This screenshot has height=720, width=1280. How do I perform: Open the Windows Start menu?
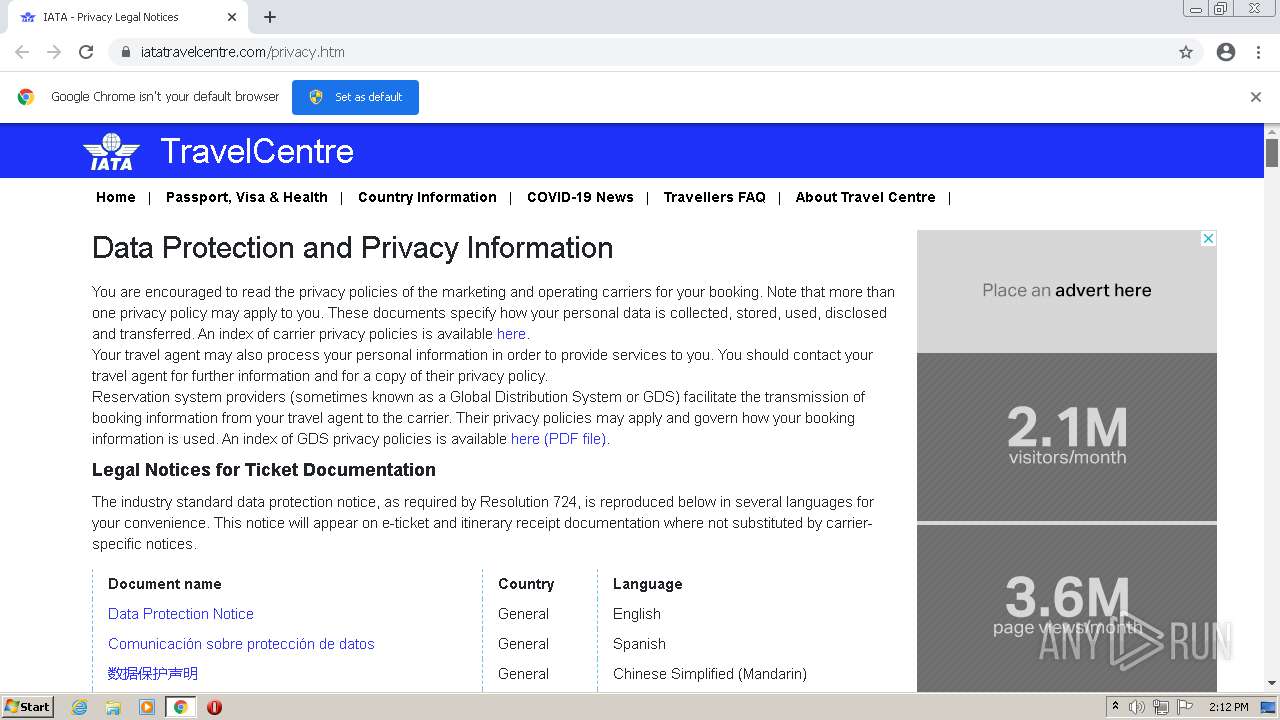[x=27, y=707]
